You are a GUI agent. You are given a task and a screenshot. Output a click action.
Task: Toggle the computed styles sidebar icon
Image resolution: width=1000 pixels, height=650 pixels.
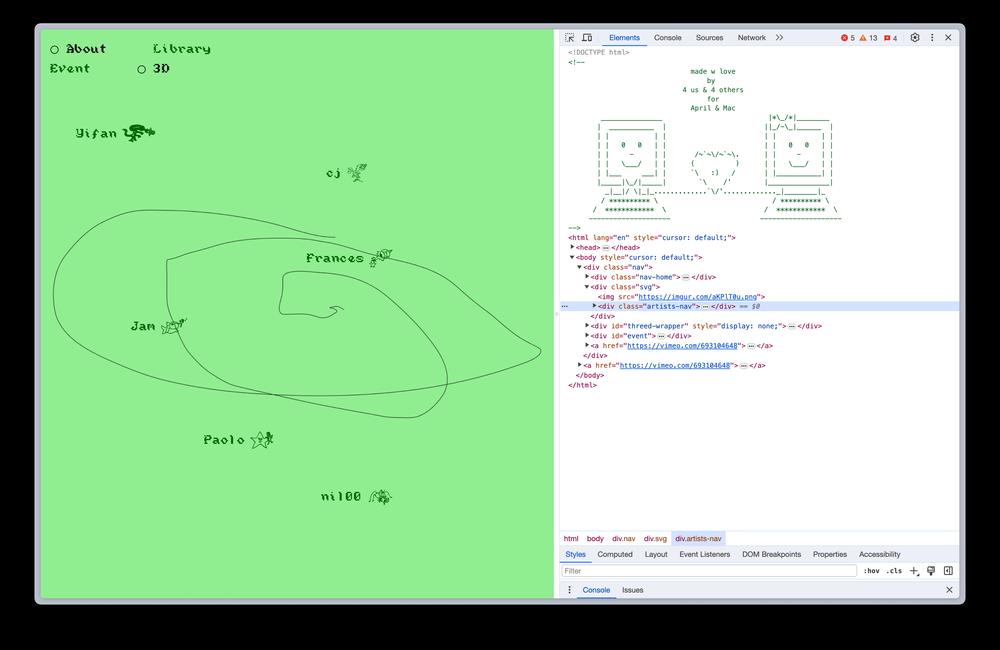(x=948, y=571)
